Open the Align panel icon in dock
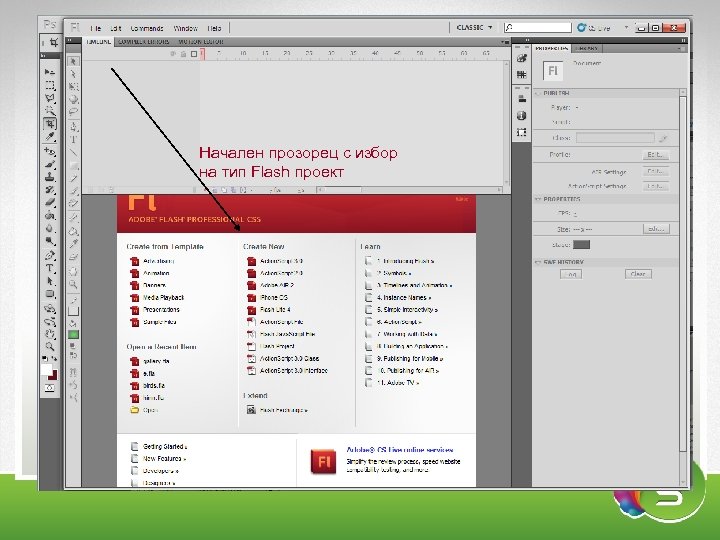 (x=521, y=99)
